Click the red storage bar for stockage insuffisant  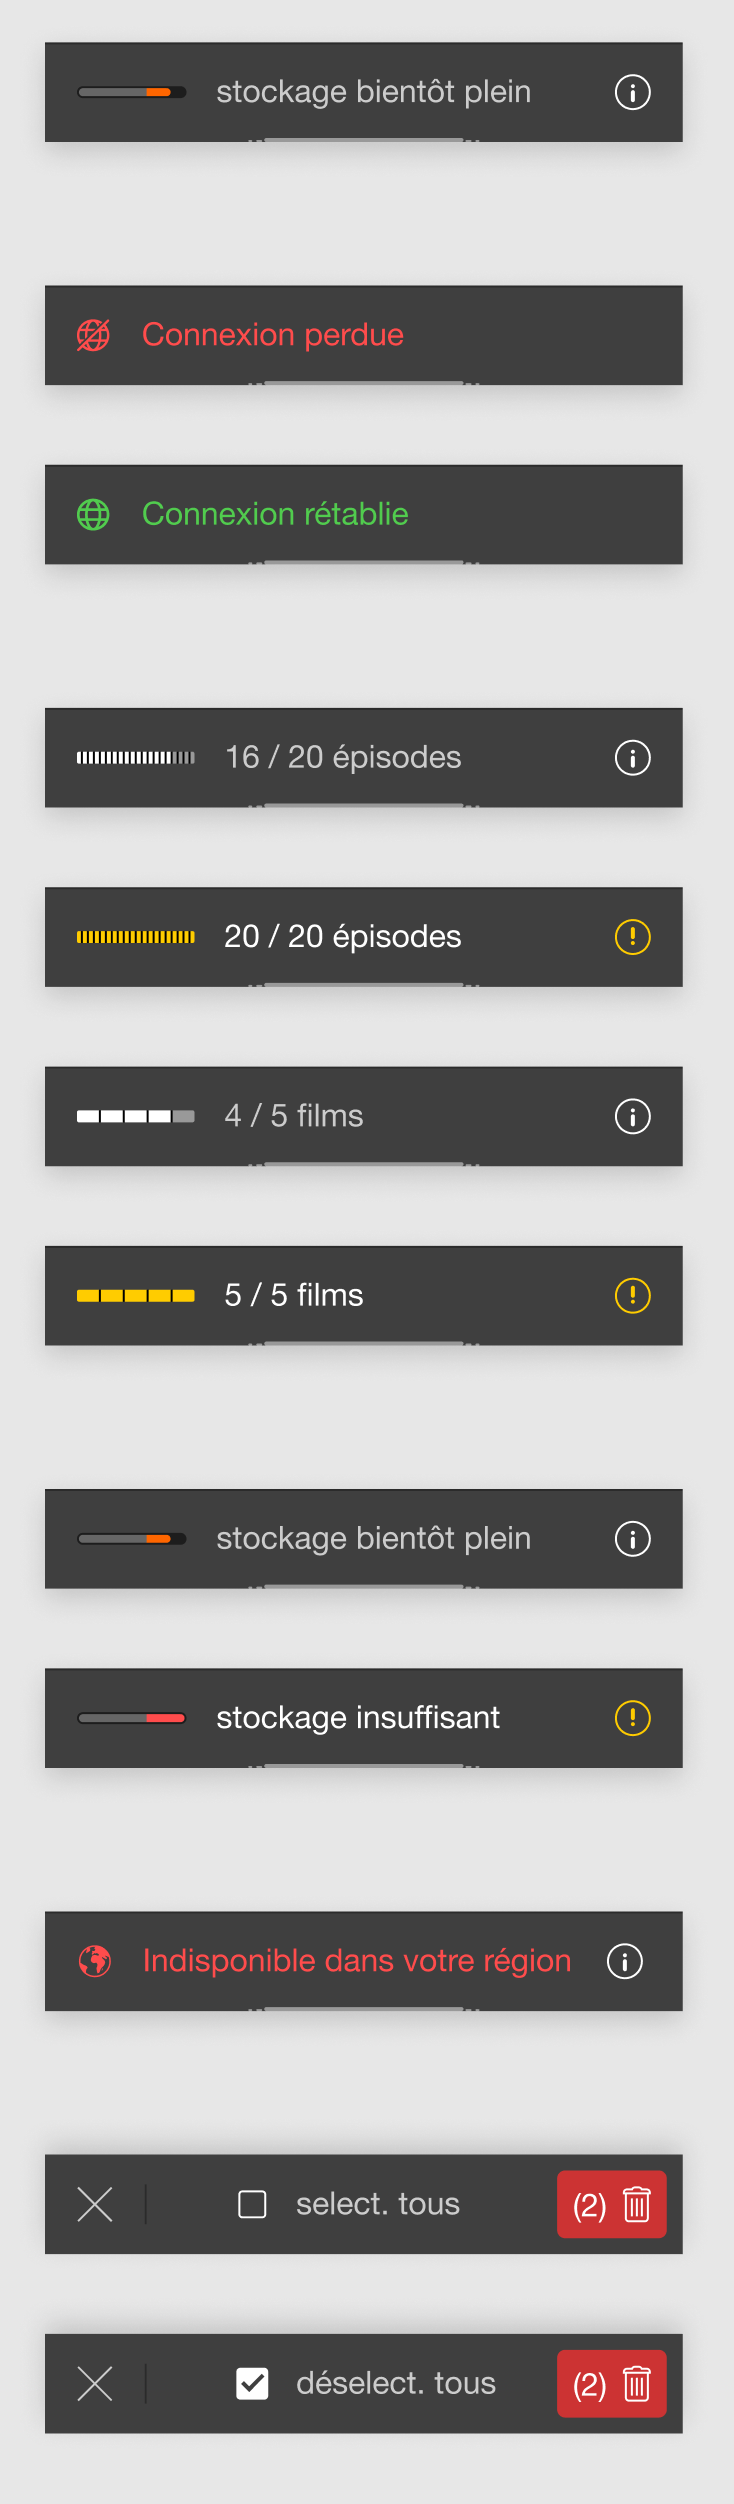pyautogui.click(x=132, y=1718)
